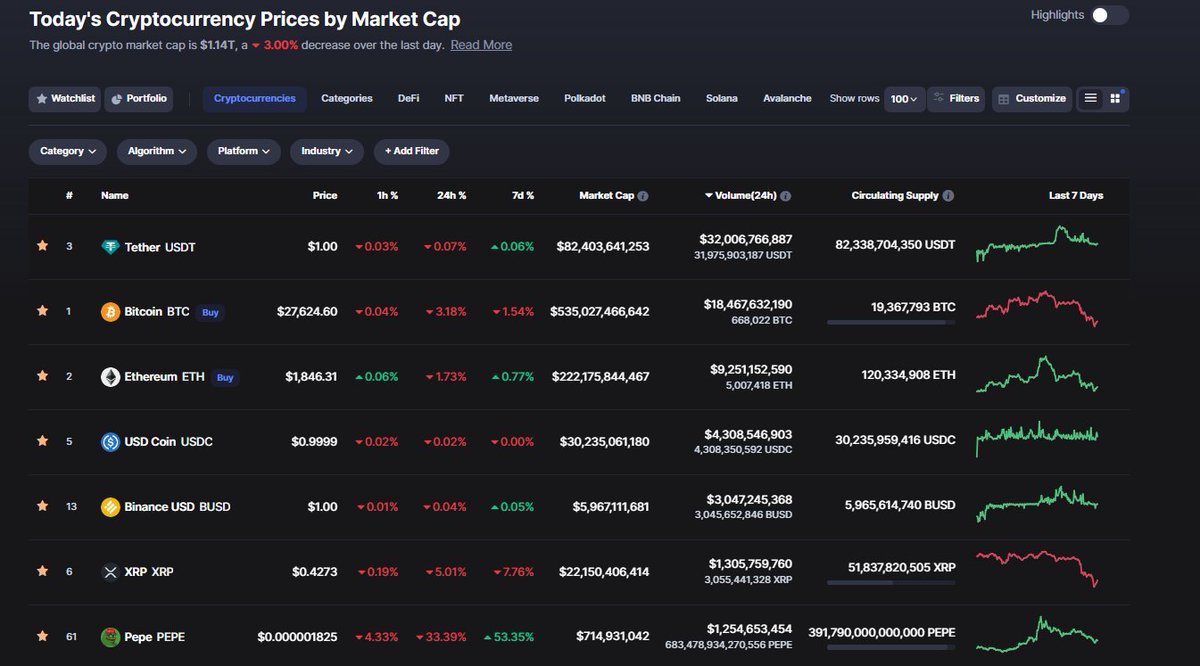
Task: Open the Solana tab
Action: click(722, 99)
